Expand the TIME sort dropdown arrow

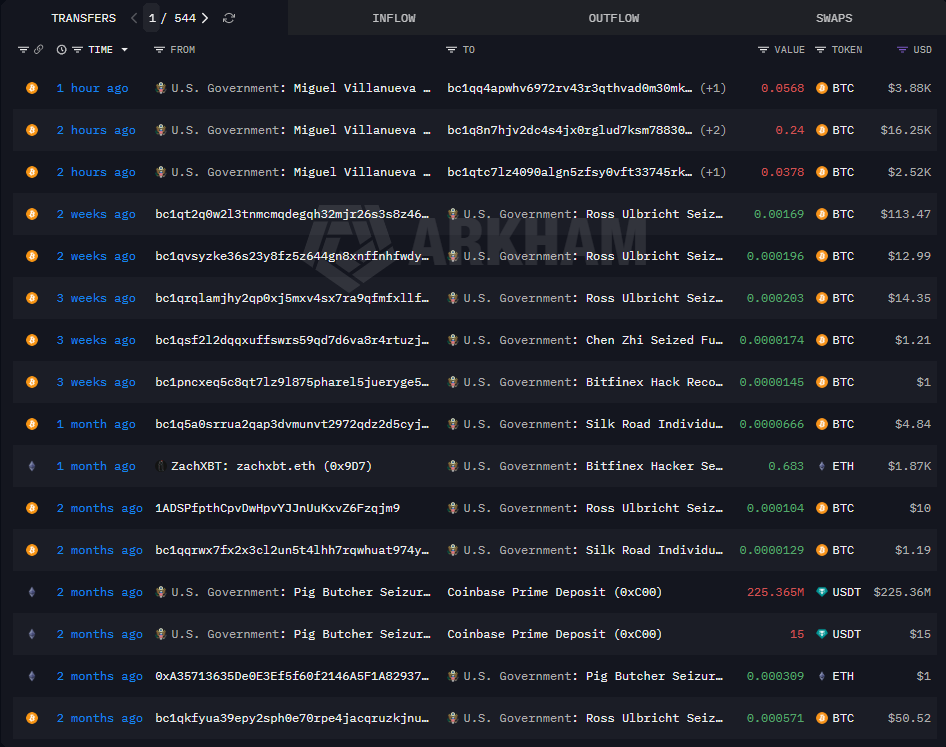[x=124, y=50]
